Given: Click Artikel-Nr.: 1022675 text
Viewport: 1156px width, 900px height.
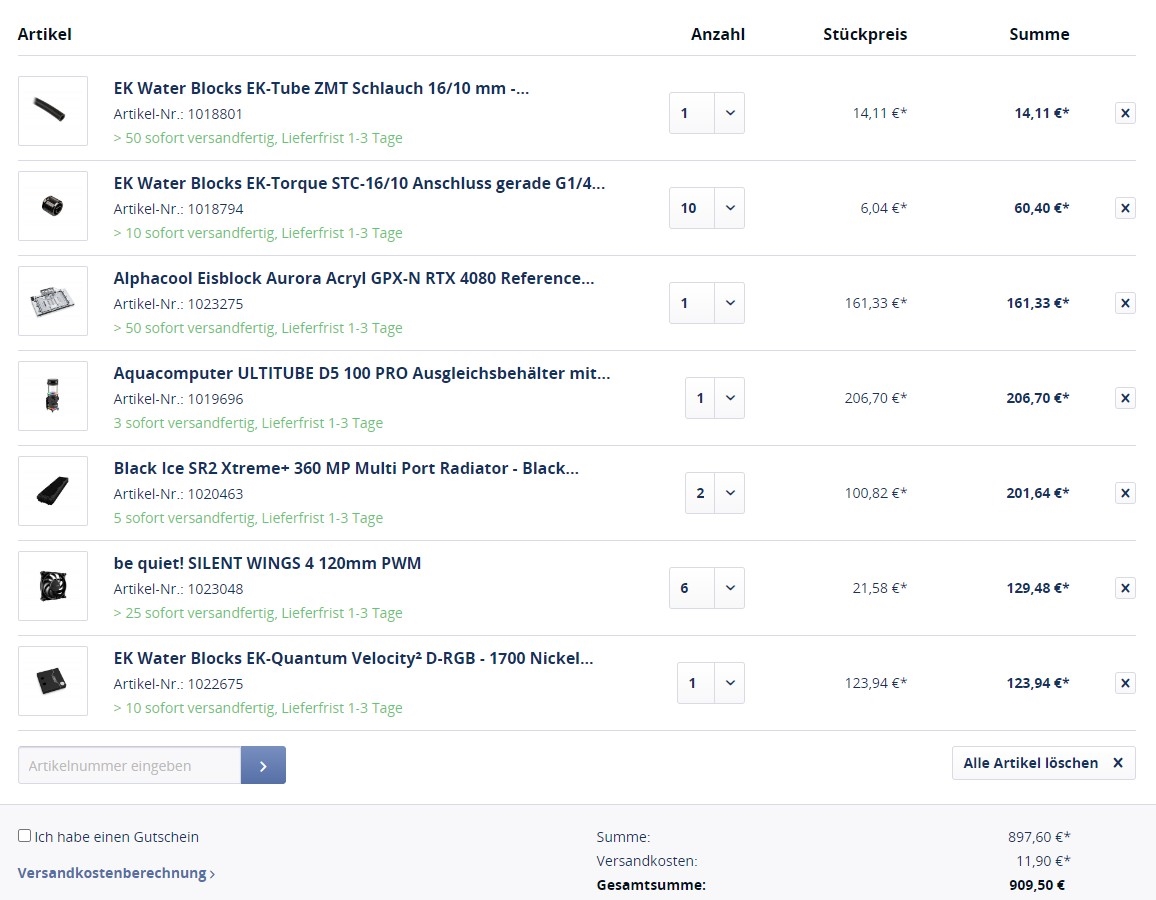Looking at the screenshot, I should click(x=178, y=685).
